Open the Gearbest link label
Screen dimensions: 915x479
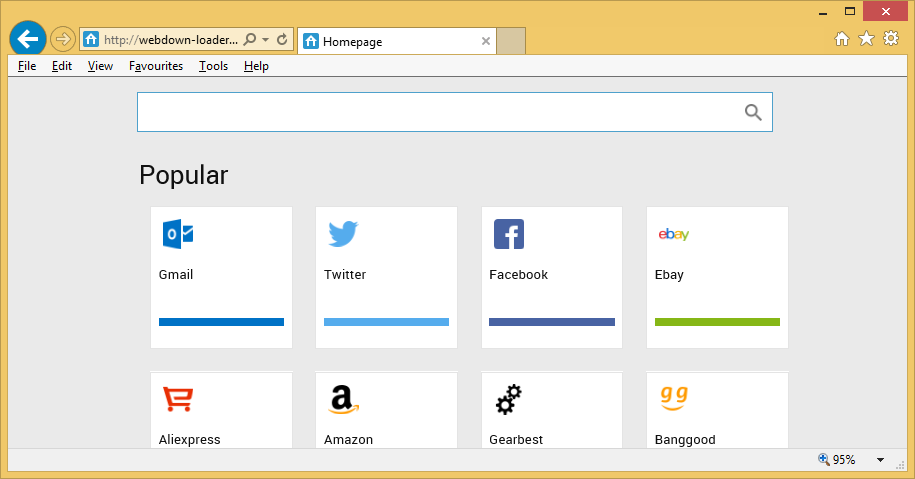click(x=516, y=440)
